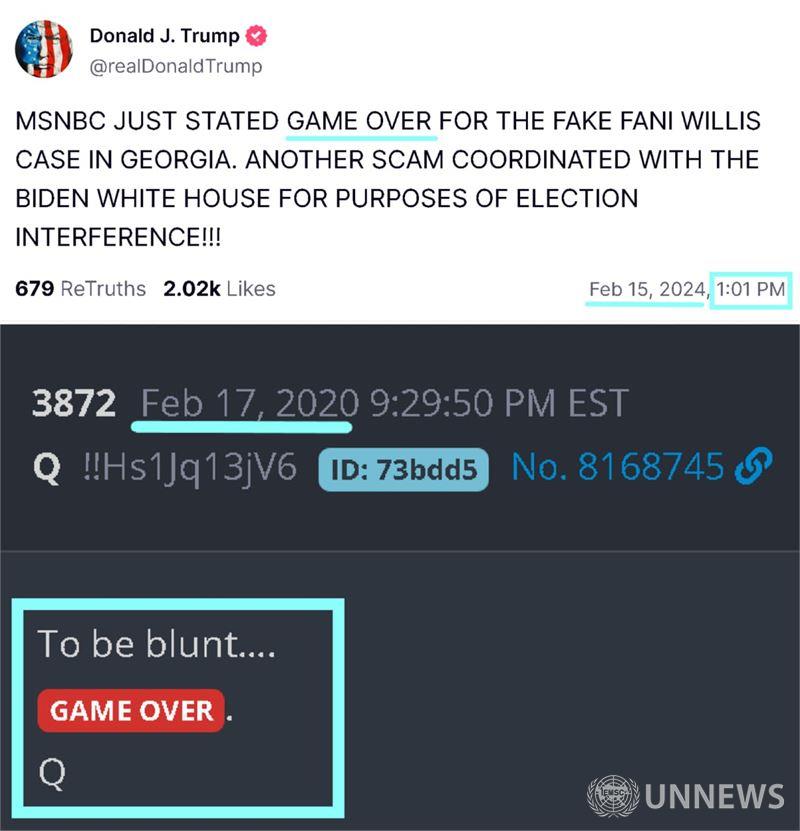
Task: Click the "To be blunt...." text
Action: [156, 644]
